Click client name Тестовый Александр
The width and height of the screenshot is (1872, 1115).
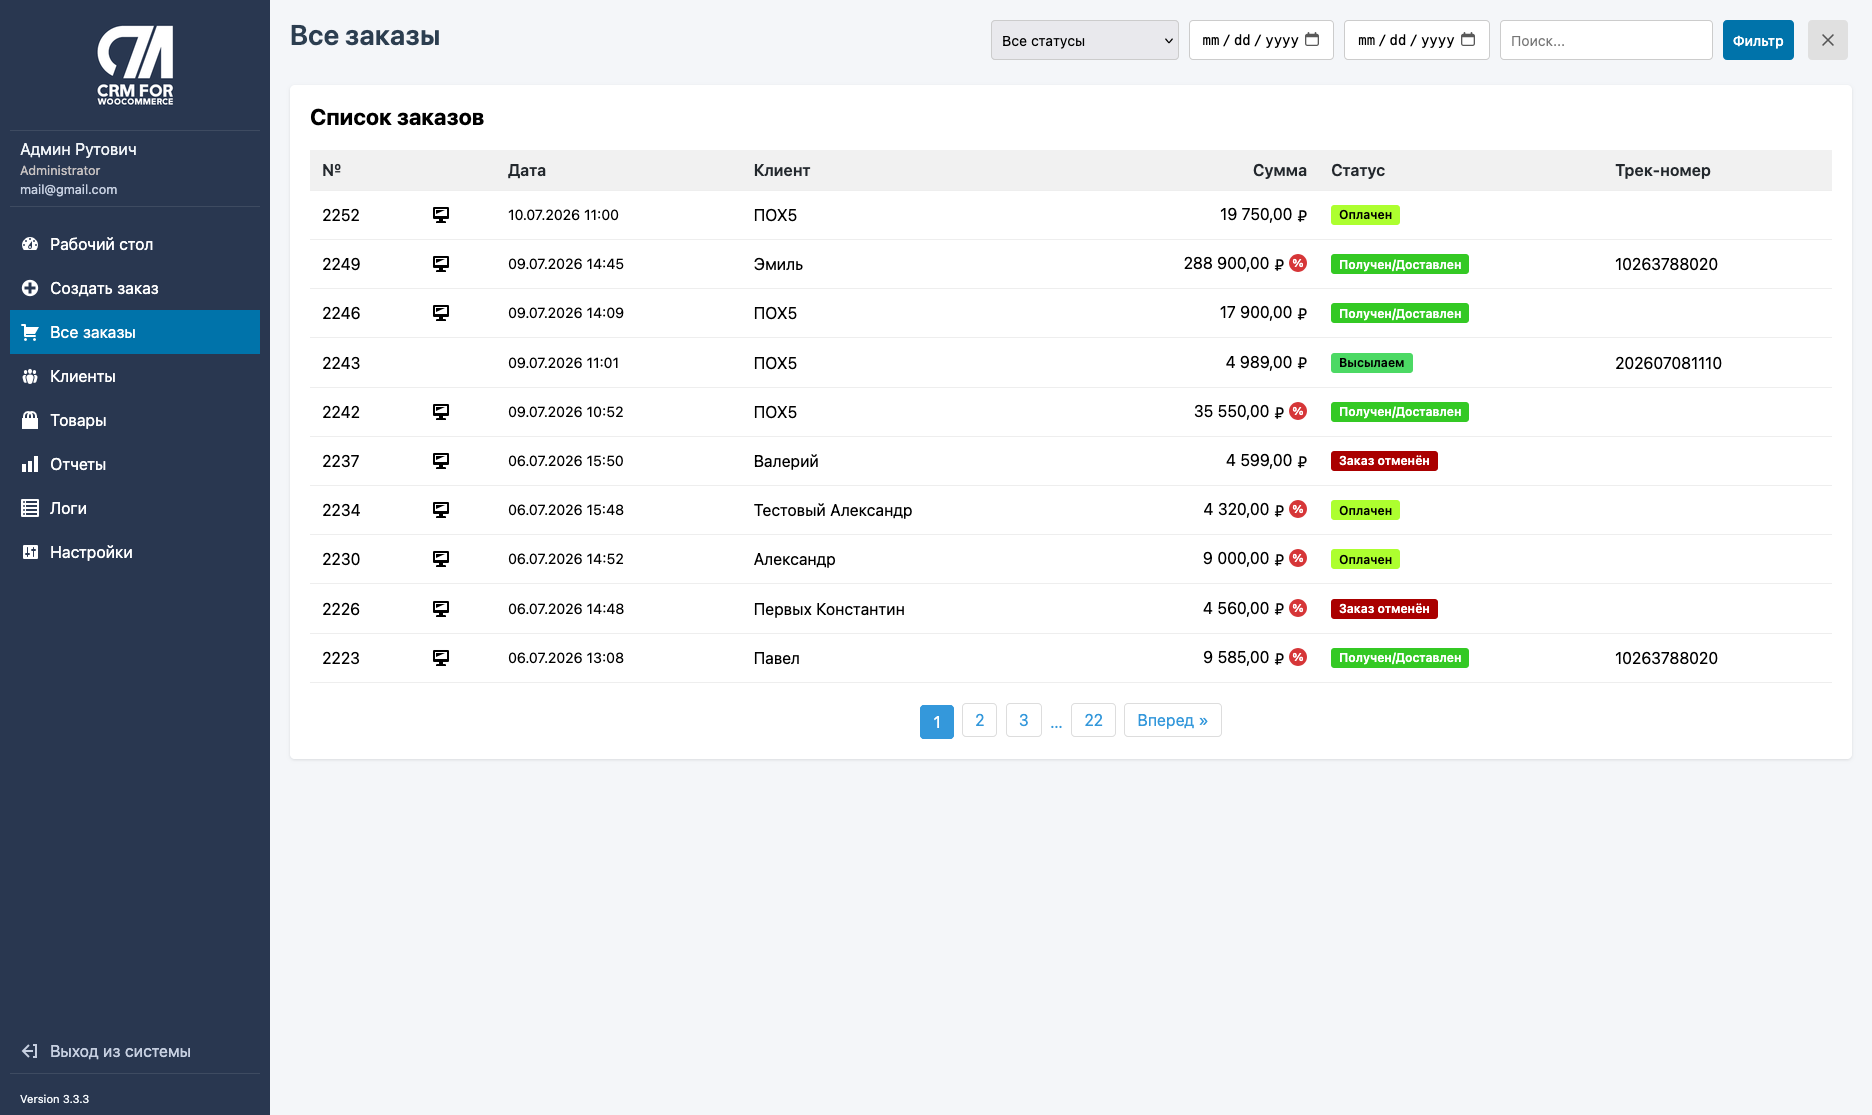click(833, 510)
